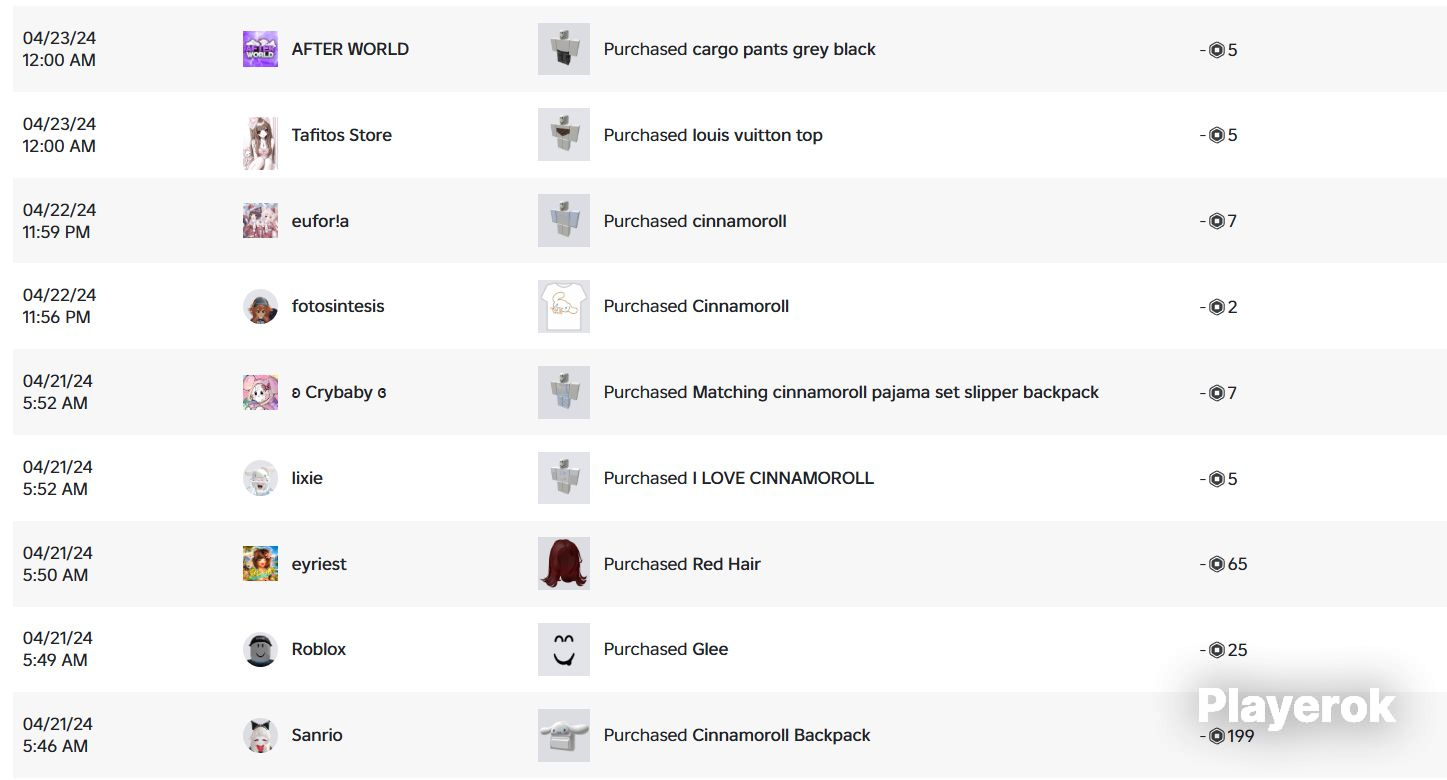Open the I LOVE CINNAMOROLL item link
This screenshot has width=1447, height=780.
pyautogui.click(x=783, y=478)
